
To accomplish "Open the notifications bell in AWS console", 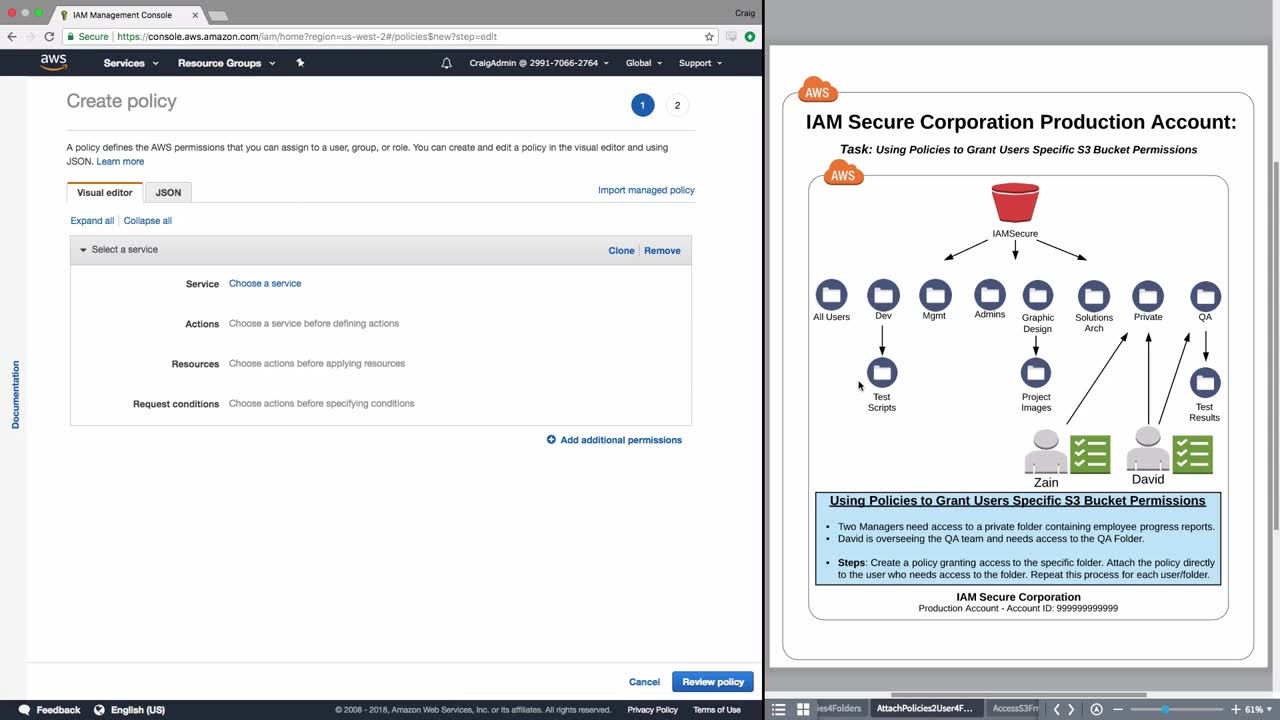I will 446,63.
